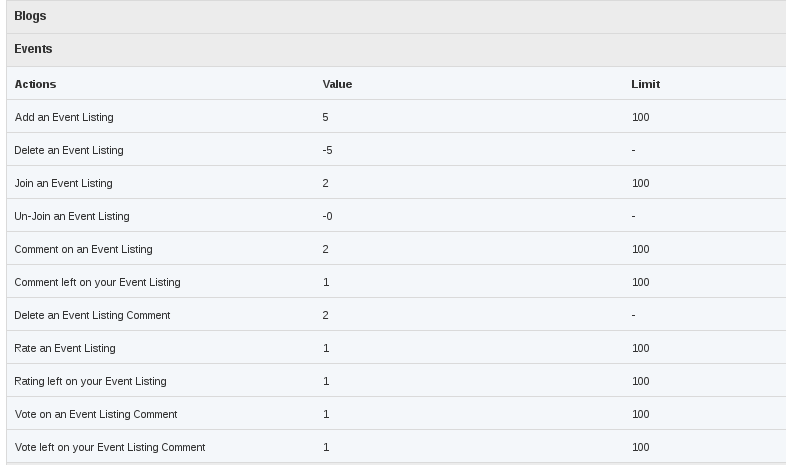Click the 'Join an Event Listing' action
Viewport: 786px width, 465px height.
tap(63, 183)
